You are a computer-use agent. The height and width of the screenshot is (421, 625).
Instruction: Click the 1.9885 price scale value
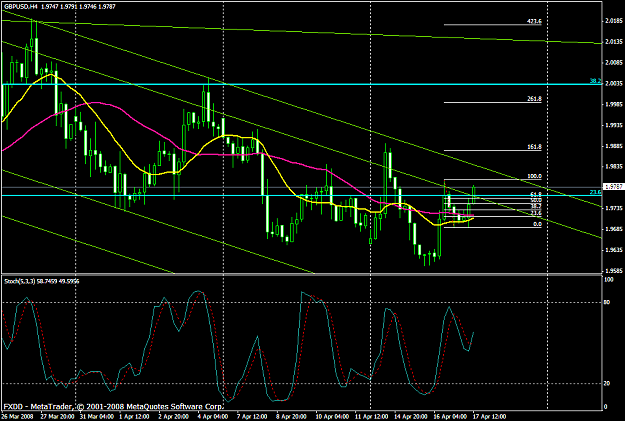pos(614,146)
